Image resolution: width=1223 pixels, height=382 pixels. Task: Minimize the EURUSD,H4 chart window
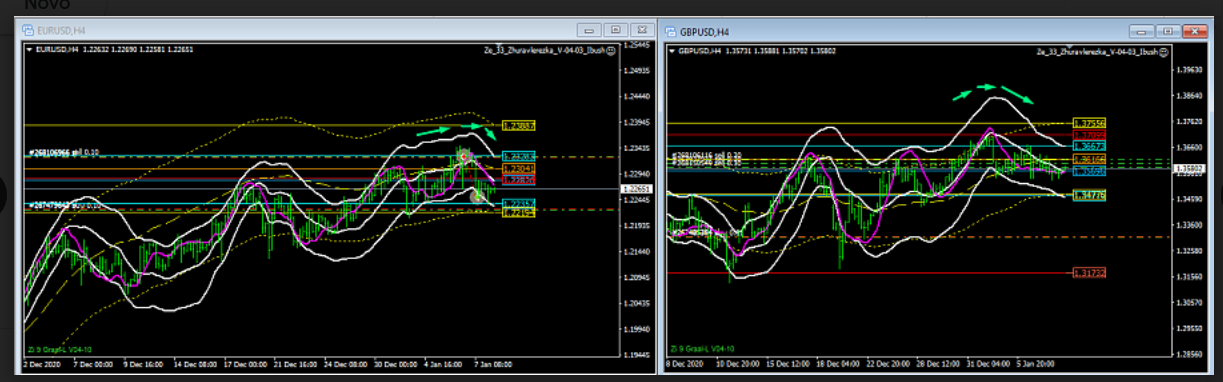[x=590, y=30]
